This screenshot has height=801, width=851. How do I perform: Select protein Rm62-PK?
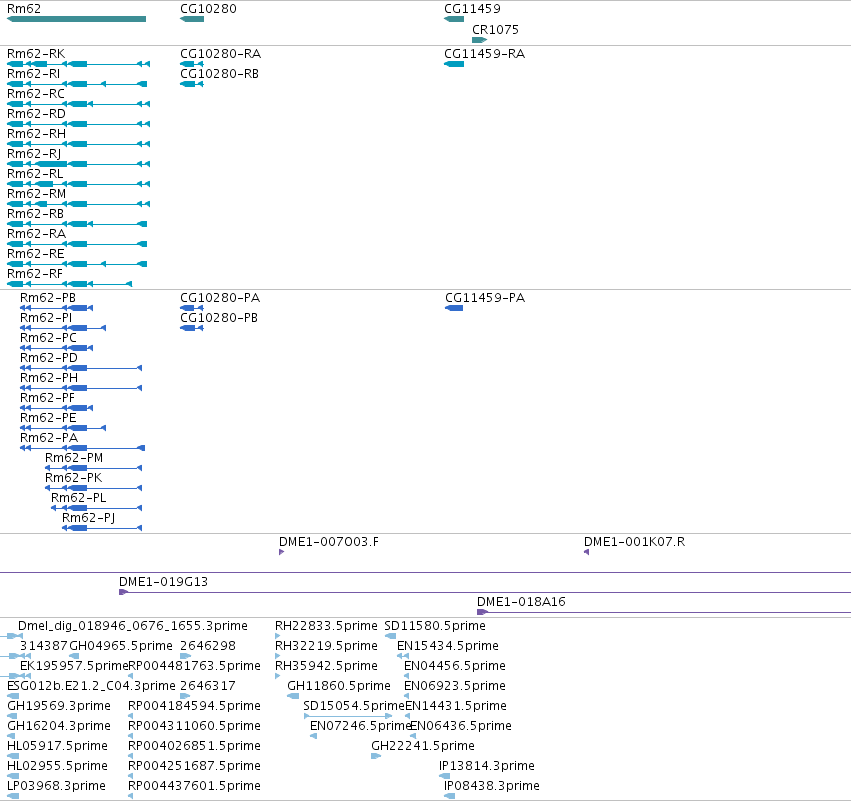93,488
